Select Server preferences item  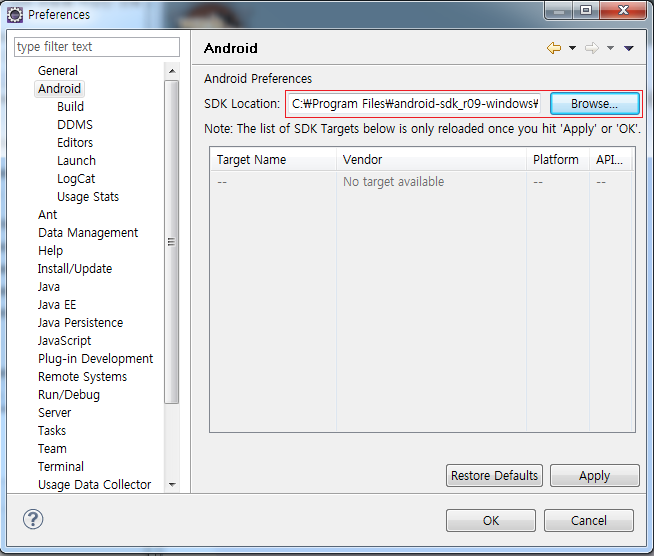coord(55,413)
